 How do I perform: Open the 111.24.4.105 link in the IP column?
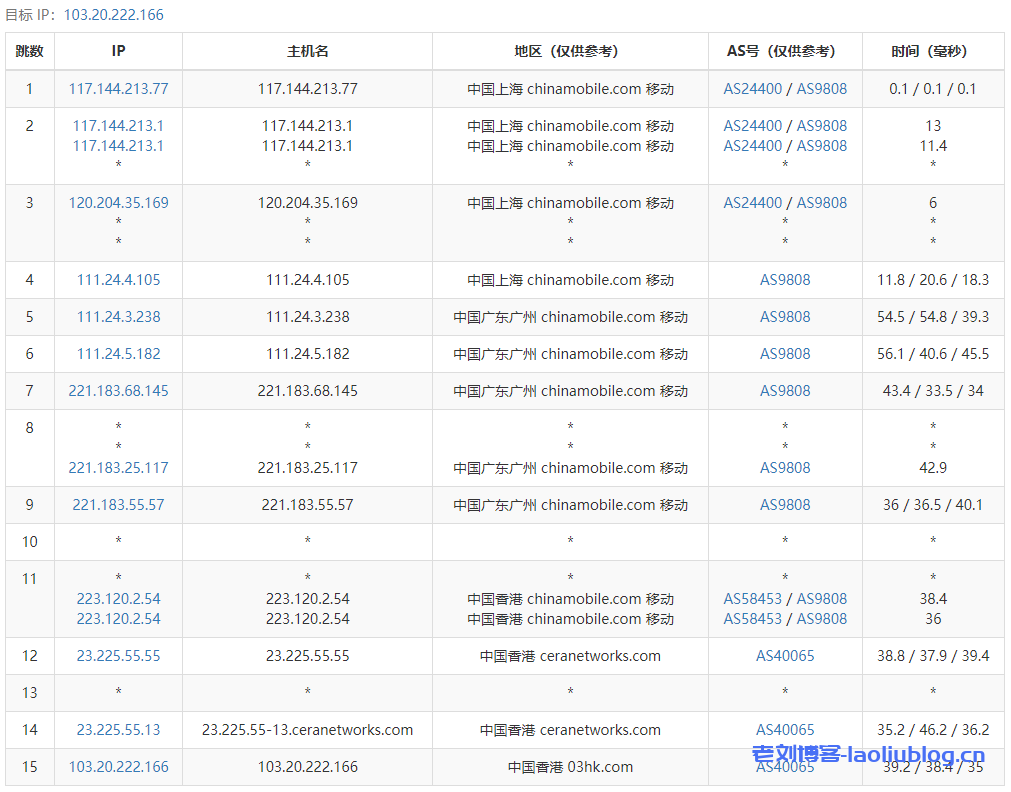118,280
